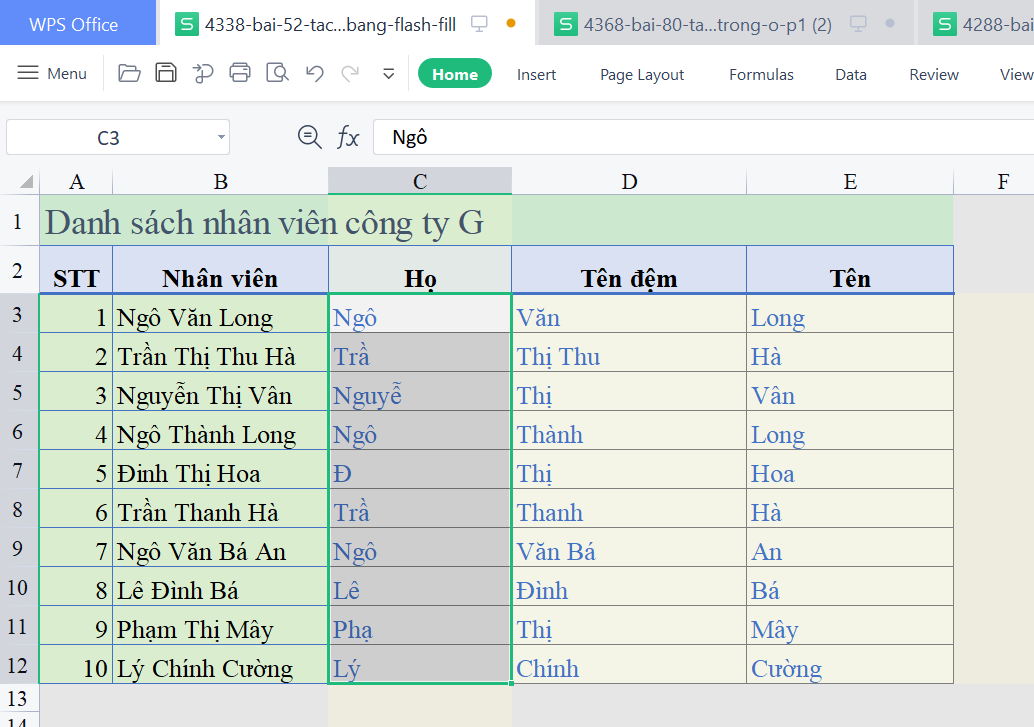Click into the formula bar input
This screenshot has width=1034, height=727.
pos(700,137)
